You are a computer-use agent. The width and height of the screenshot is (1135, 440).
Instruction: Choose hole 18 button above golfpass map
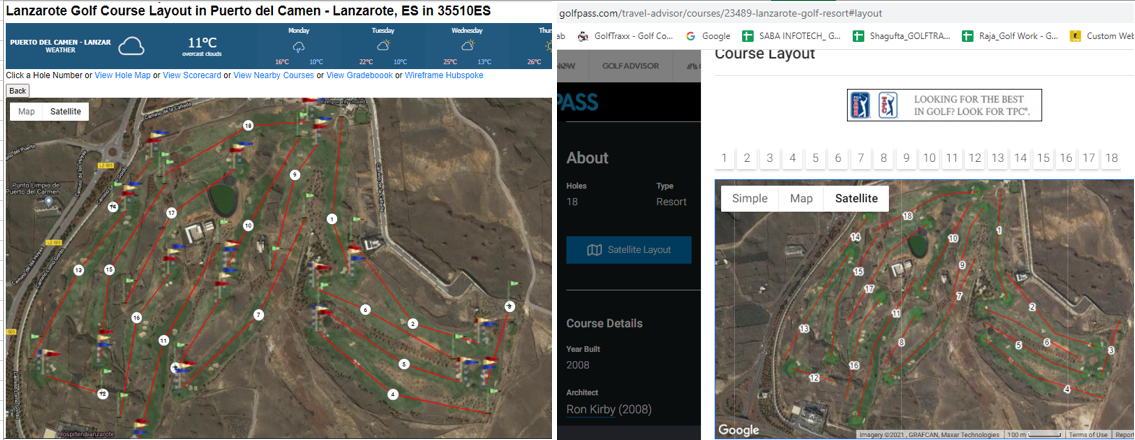[x=1111, y=158]
